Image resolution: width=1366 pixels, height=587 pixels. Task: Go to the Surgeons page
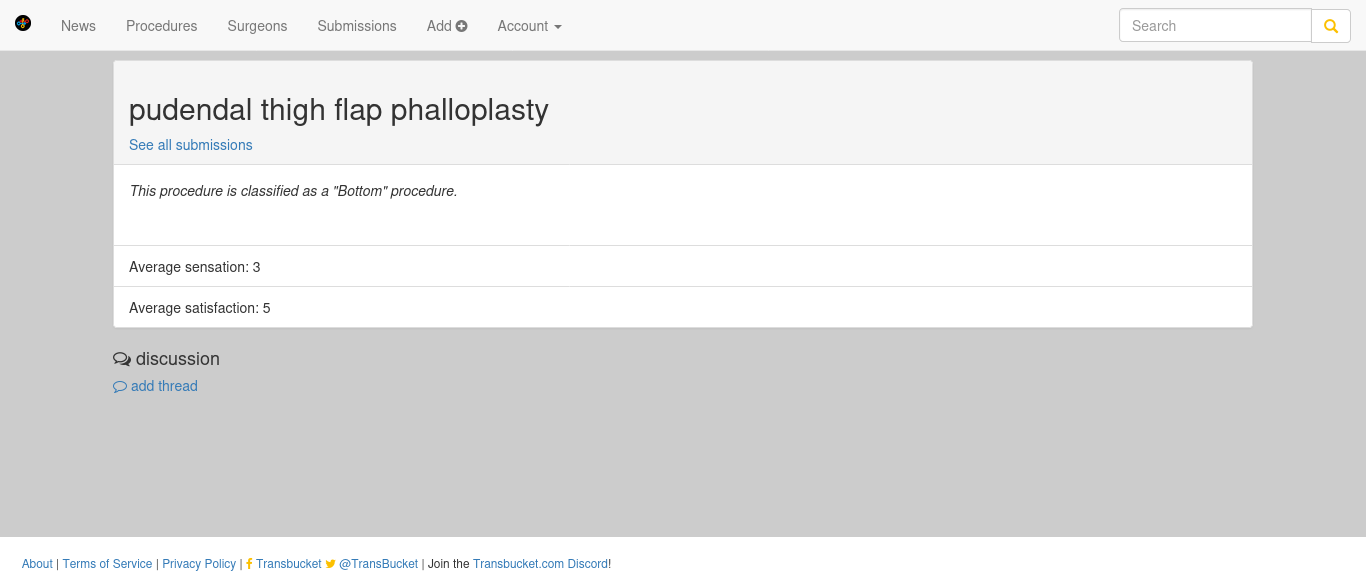(257, 26)
